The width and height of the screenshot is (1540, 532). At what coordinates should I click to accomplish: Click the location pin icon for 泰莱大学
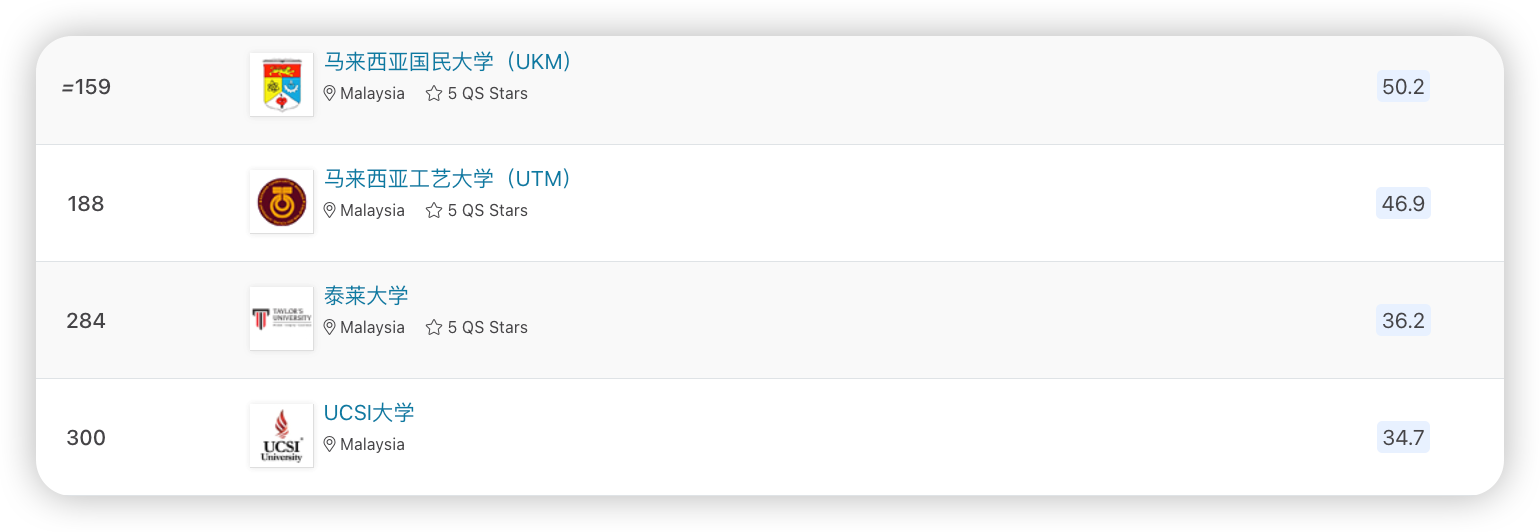coord(330,327)
